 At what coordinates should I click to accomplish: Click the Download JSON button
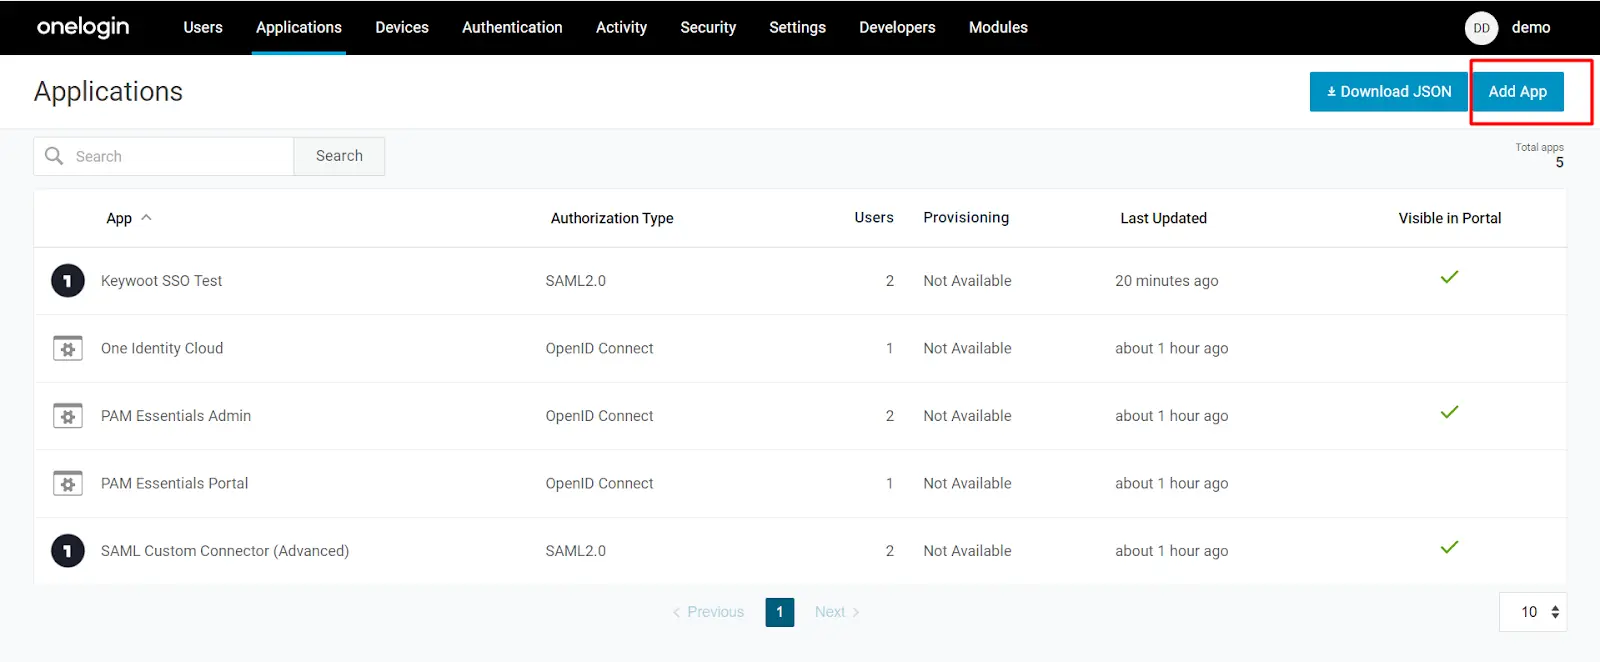(1388, 91)
